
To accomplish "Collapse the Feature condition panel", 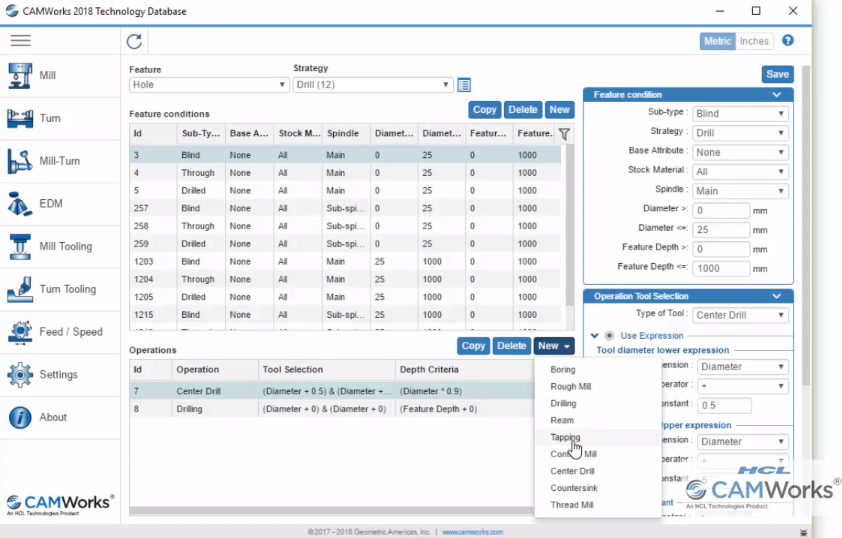I will [x=777, y=95].
